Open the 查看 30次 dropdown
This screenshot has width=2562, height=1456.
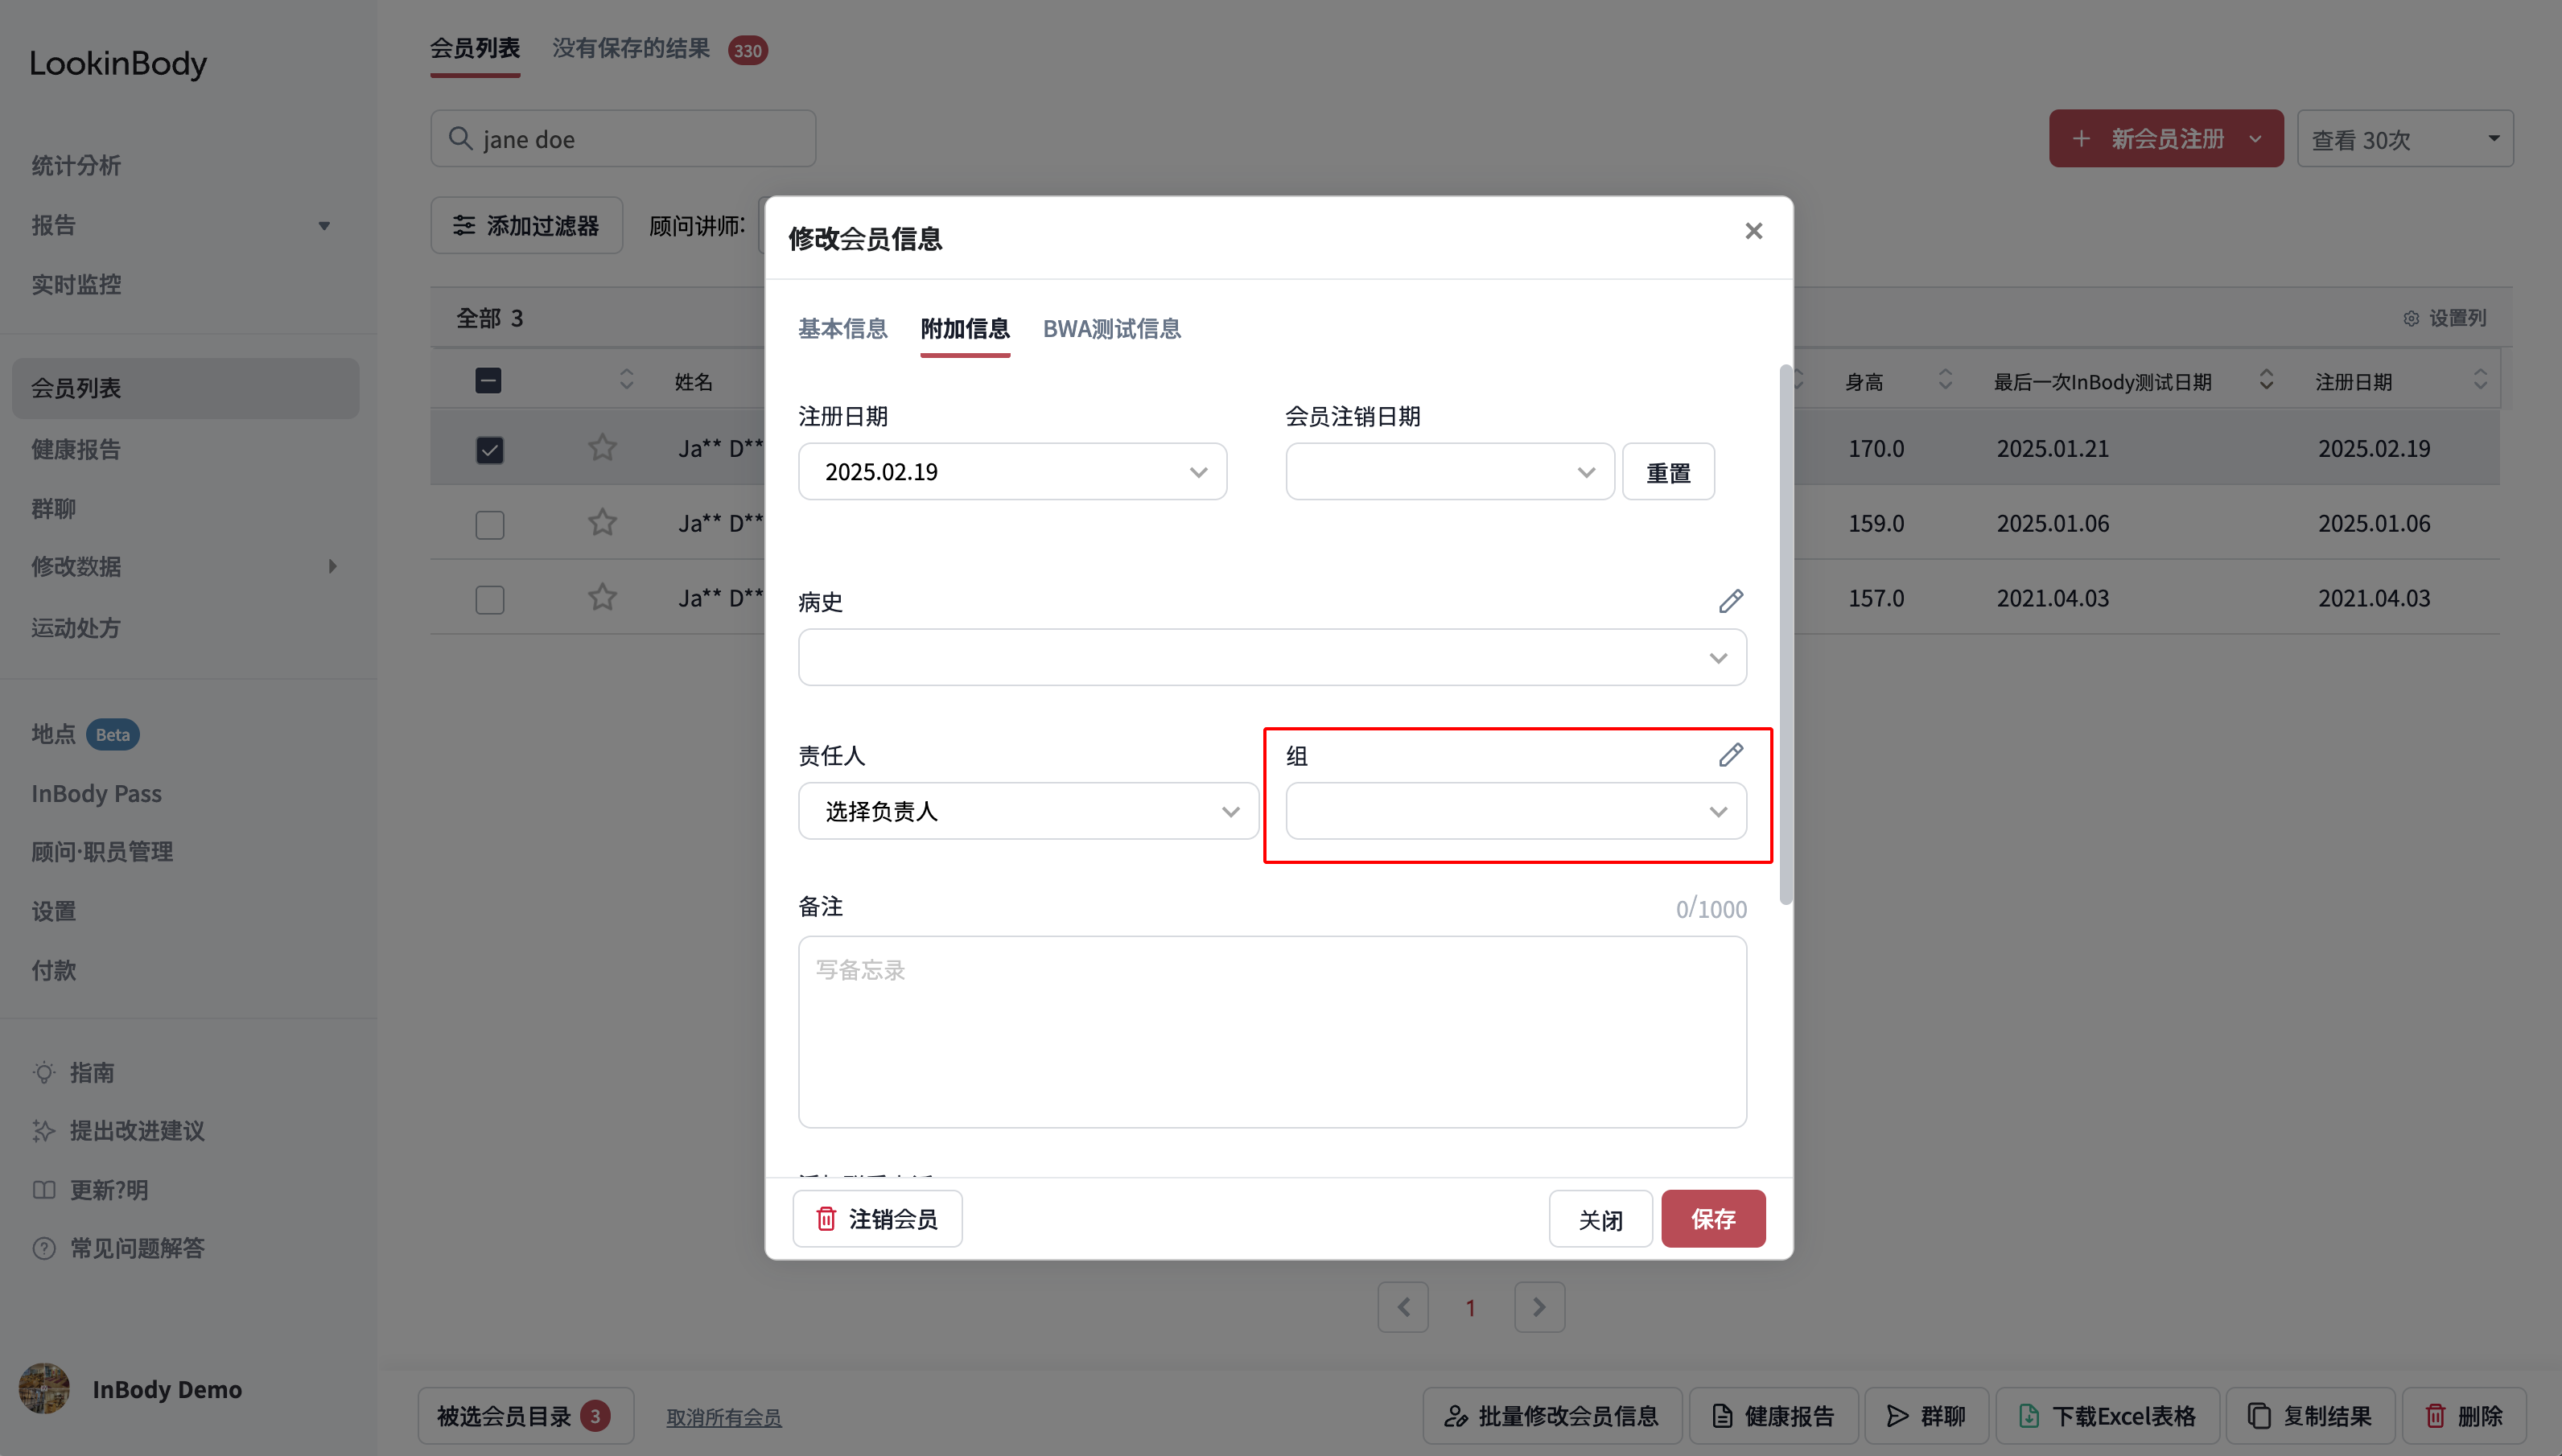coord(2405,138)
